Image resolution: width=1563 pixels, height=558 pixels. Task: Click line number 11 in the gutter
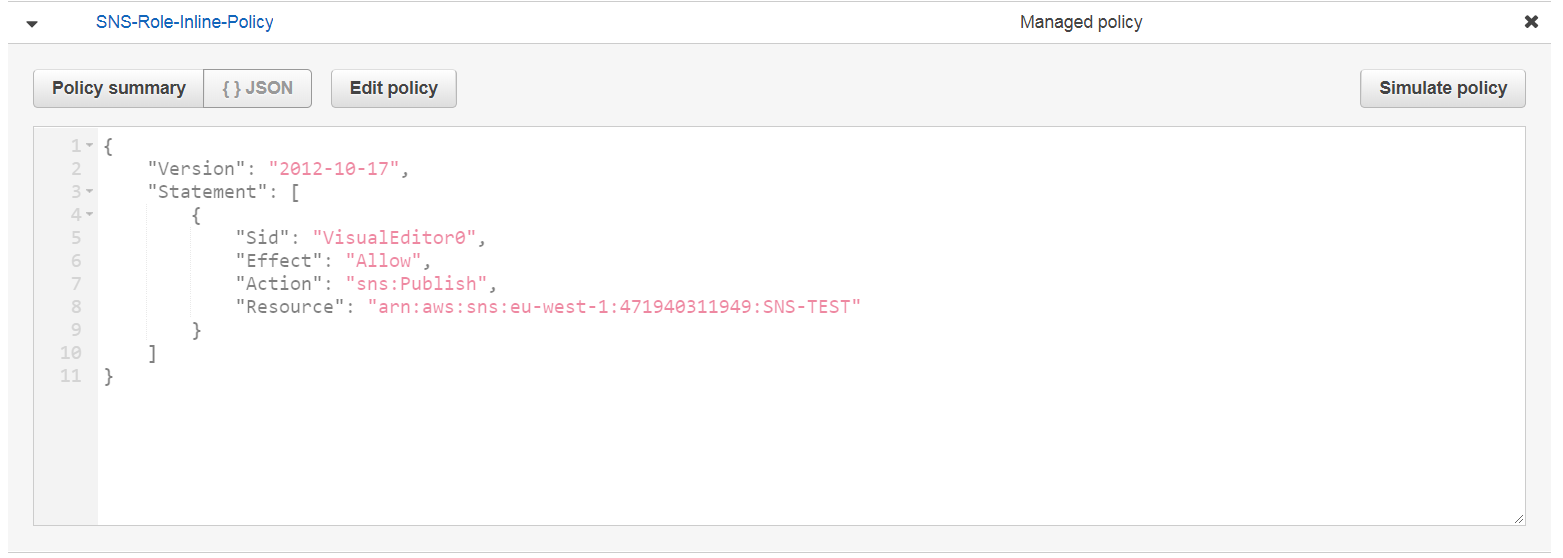click(71, 376)
